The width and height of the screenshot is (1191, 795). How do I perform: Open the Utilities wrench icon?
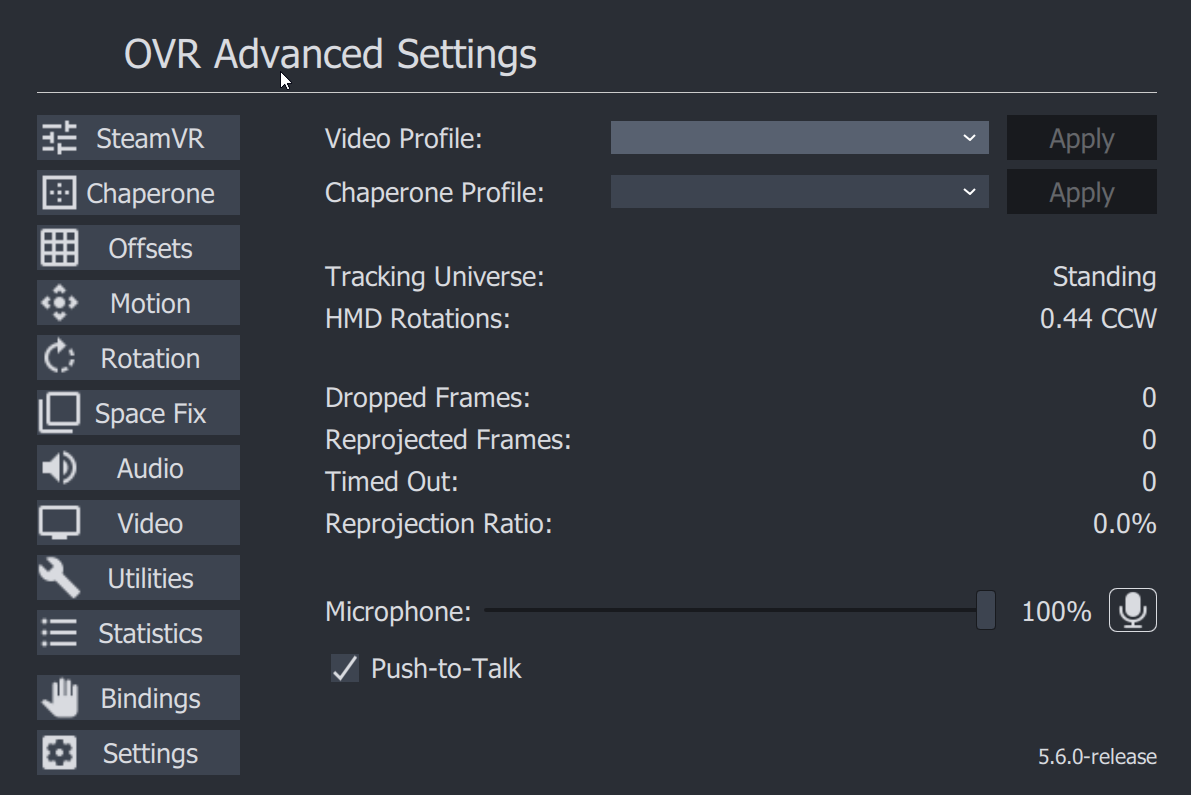[59, 578]
